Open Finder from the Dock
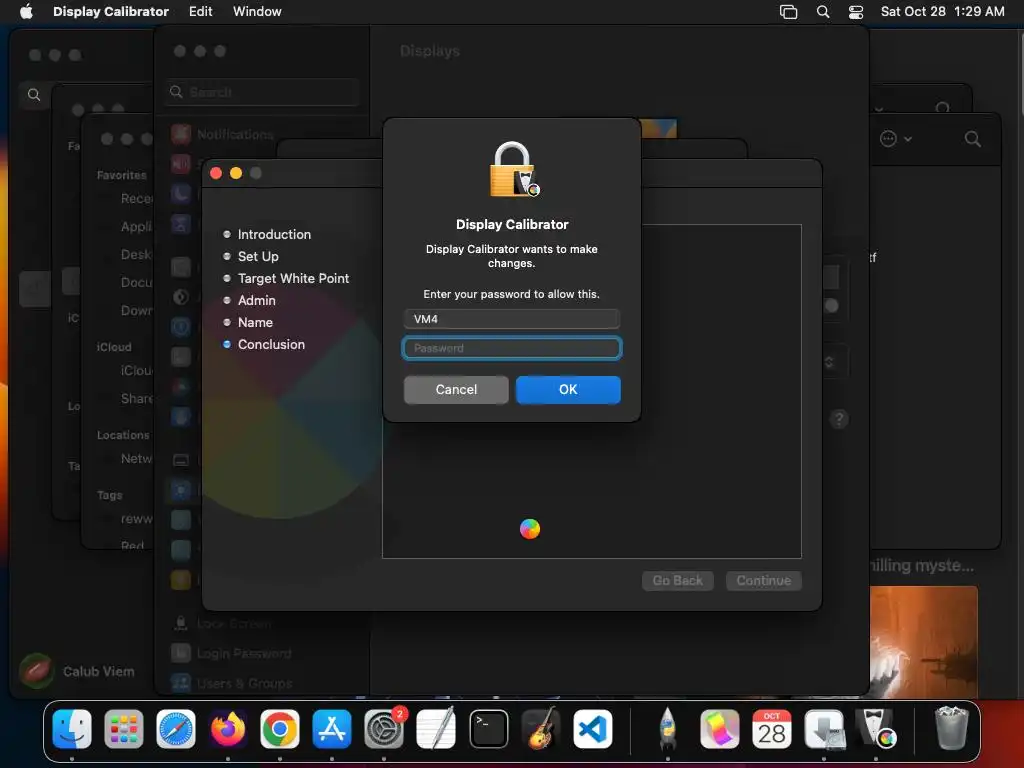1024x768 pixels. [x=72, y=728]
